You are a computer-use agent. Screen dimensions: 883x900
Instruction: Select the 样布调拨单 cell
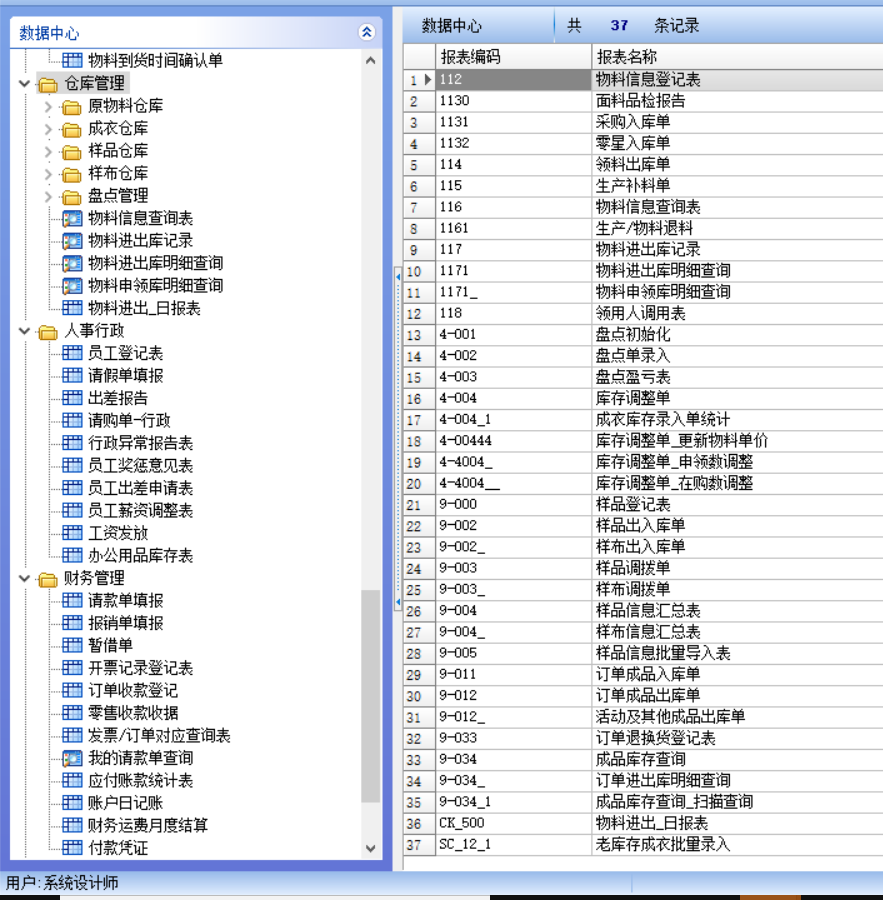(x=737, y=589)
